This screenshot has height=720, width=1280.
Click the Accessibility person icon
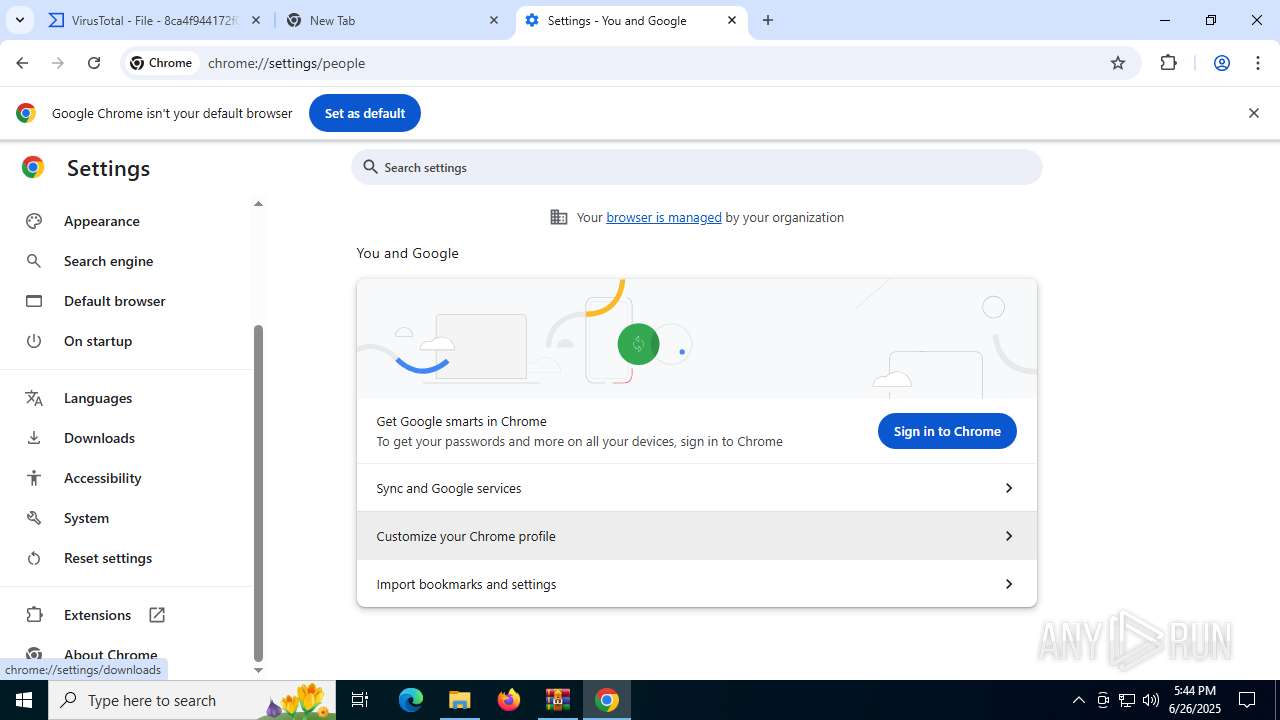34,478
